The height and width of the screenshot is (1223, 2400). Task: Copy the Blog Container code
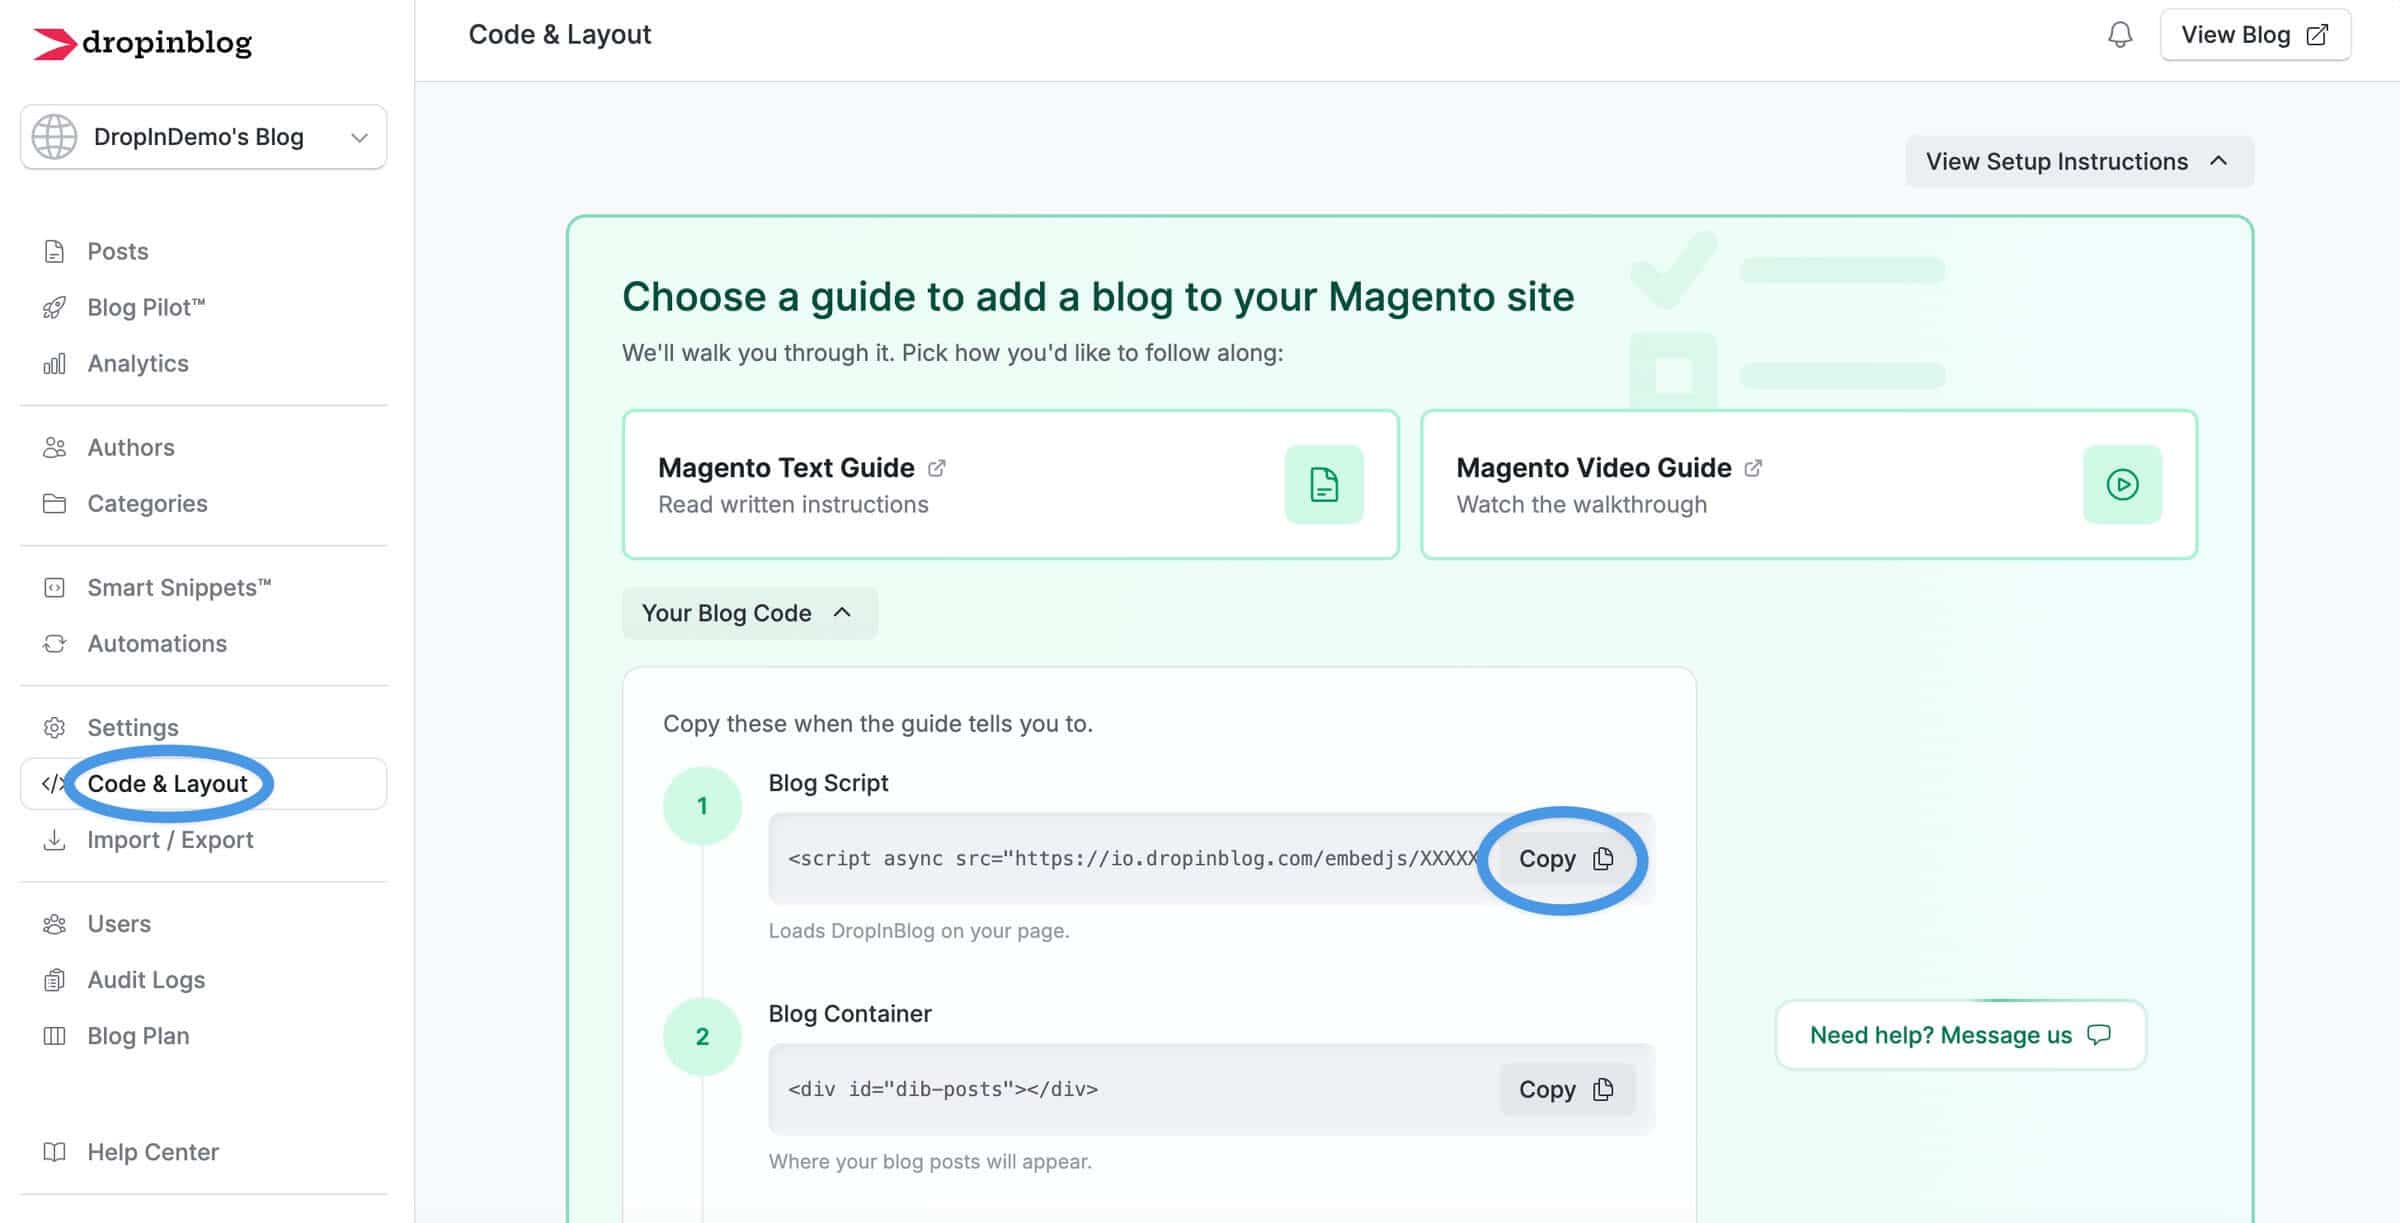1566,1089
